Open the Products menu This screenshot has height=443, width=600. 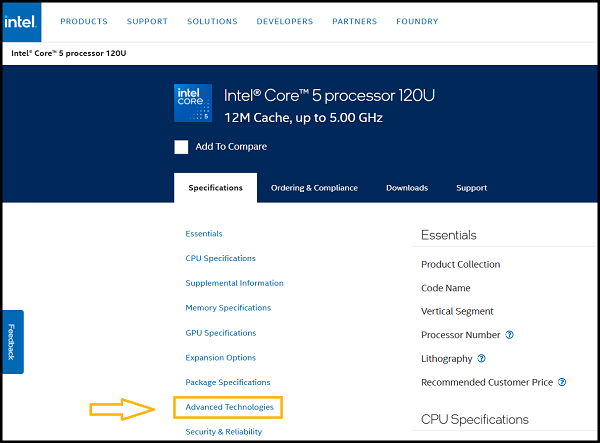point(84,21)
